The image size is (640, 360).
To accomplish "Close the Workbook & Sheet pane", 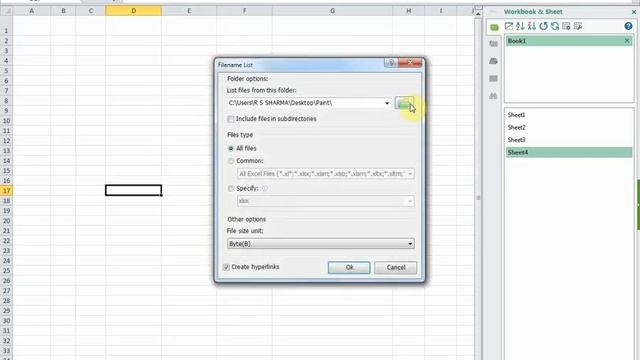I will [x=634, y=12].
